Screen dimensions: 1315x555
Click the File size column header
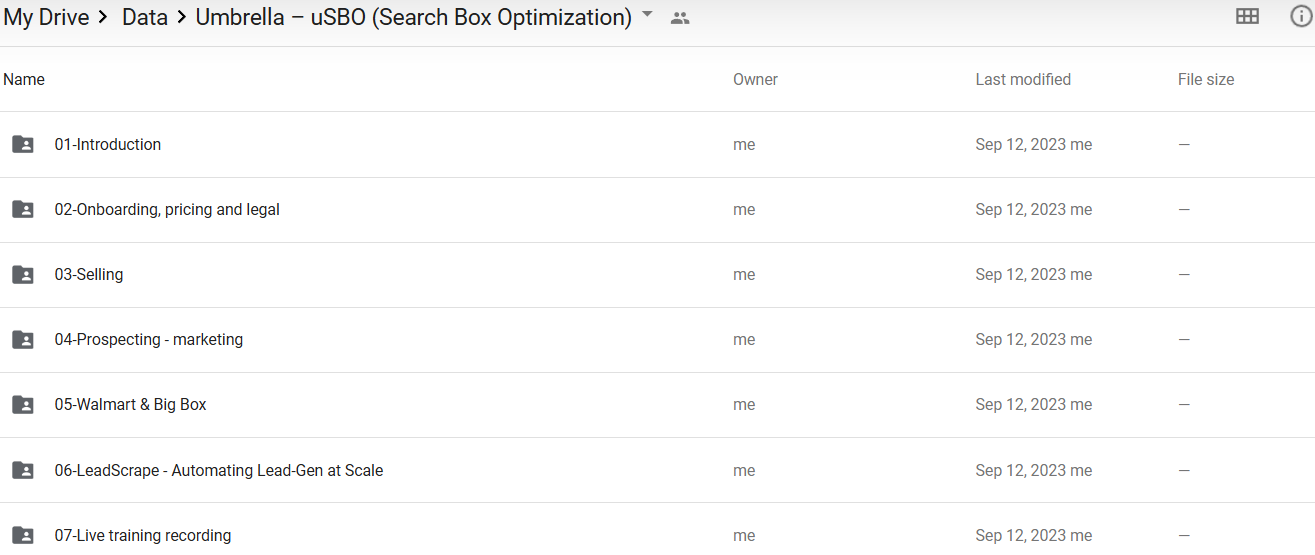click(1205, 79)
